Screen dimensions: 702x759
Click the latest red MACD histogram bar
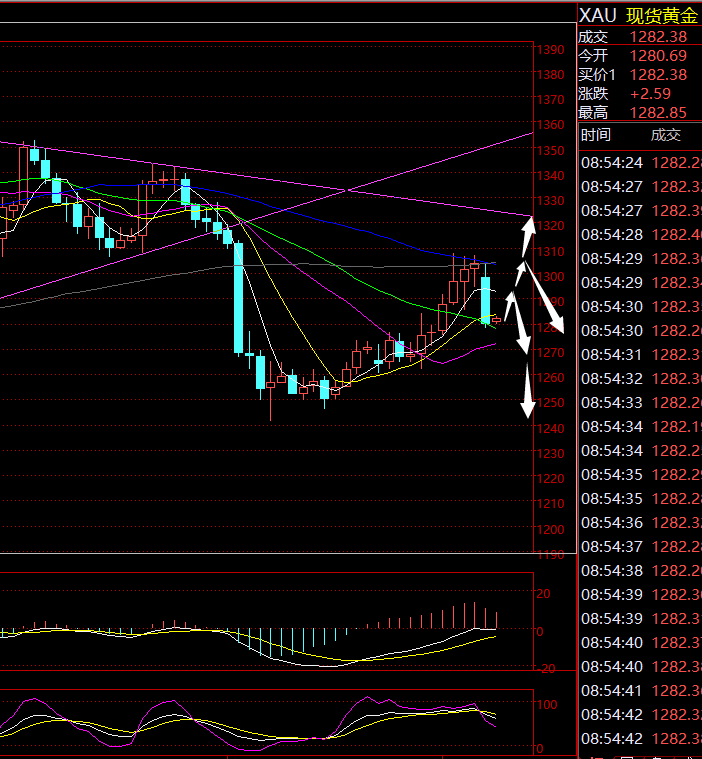[x=496, y=620]
